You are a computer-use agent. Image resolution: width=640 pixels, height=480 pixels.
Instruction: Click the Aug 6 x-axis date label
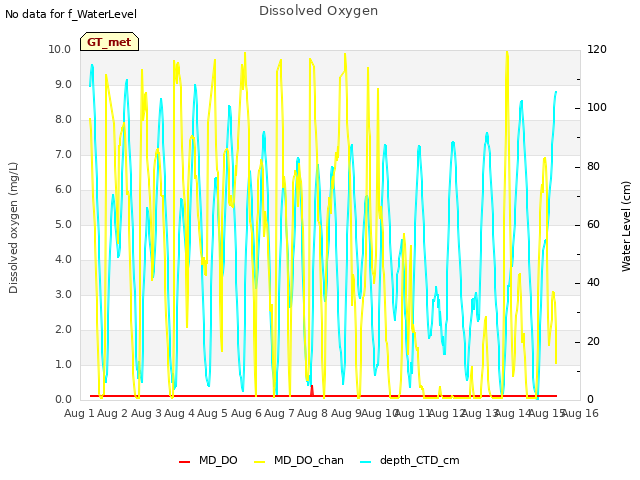[246, 413]
